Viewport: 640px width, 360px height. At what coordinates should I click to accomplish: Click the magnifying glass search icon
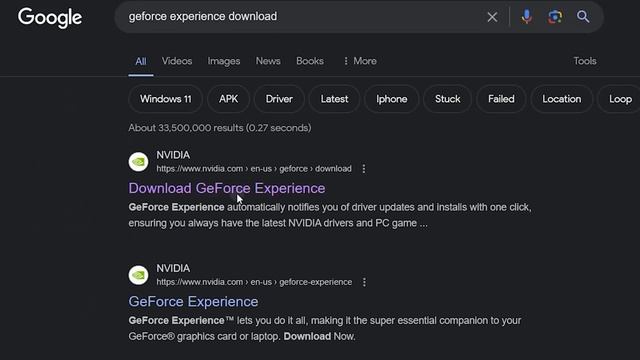(583, 17)
